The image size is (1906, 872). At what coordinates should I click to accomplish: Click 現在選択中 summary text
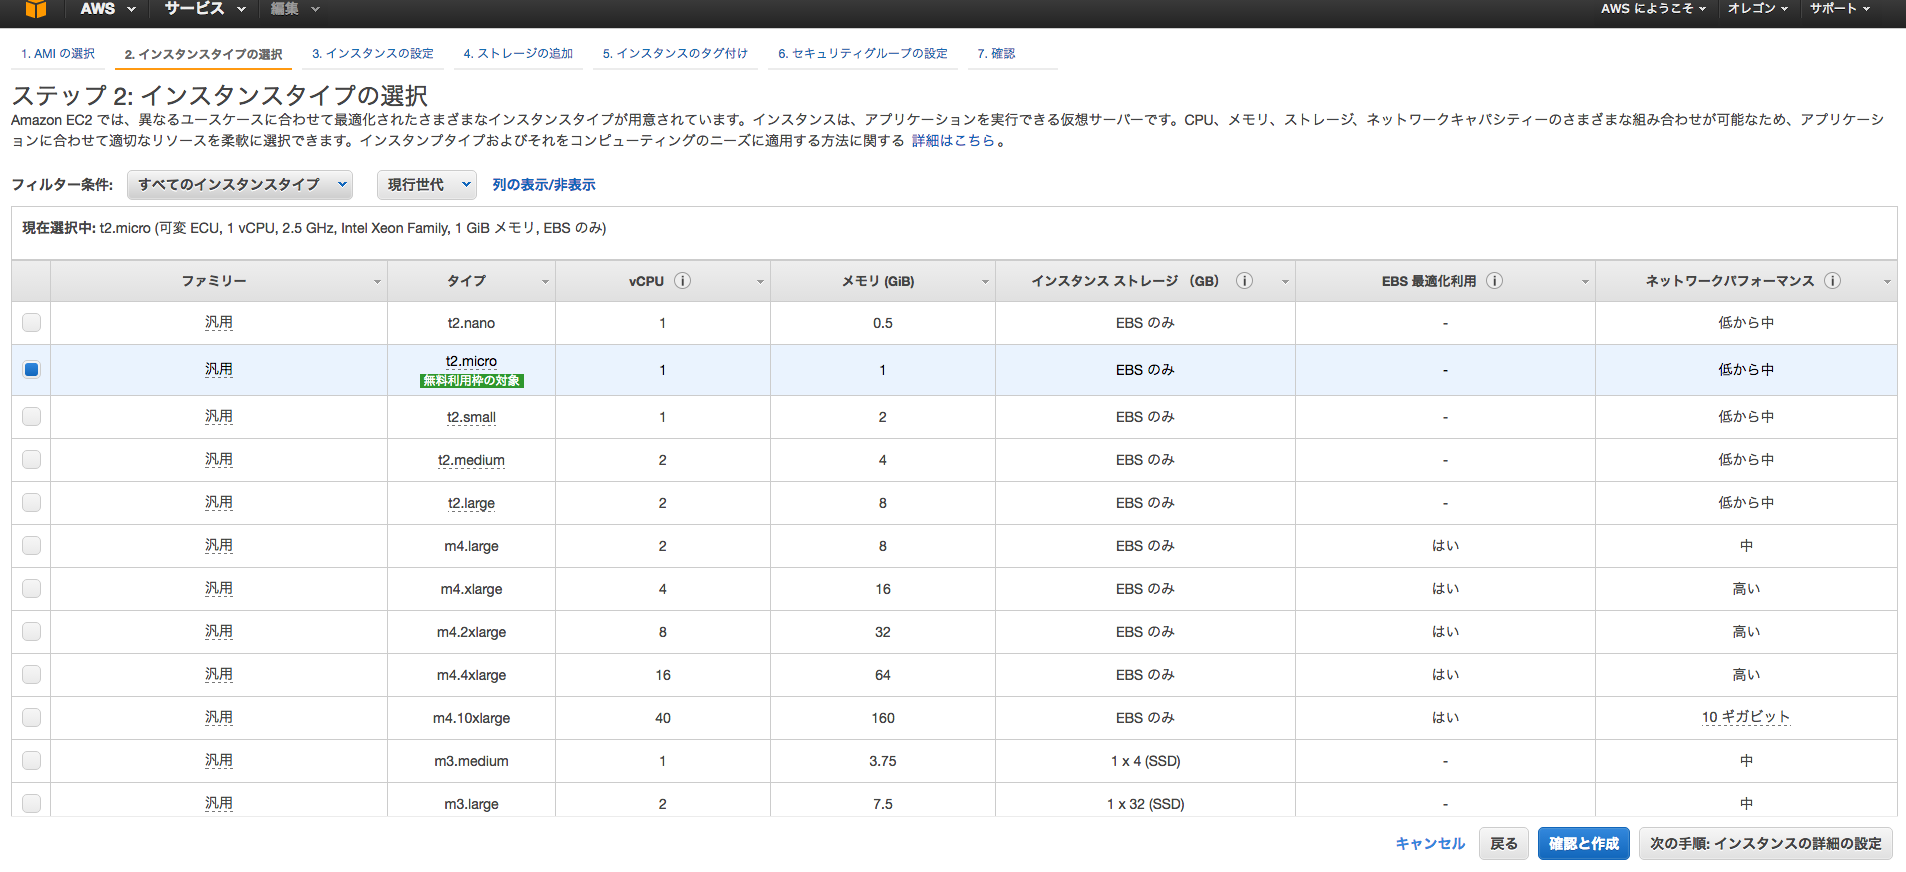coord(314,228)
